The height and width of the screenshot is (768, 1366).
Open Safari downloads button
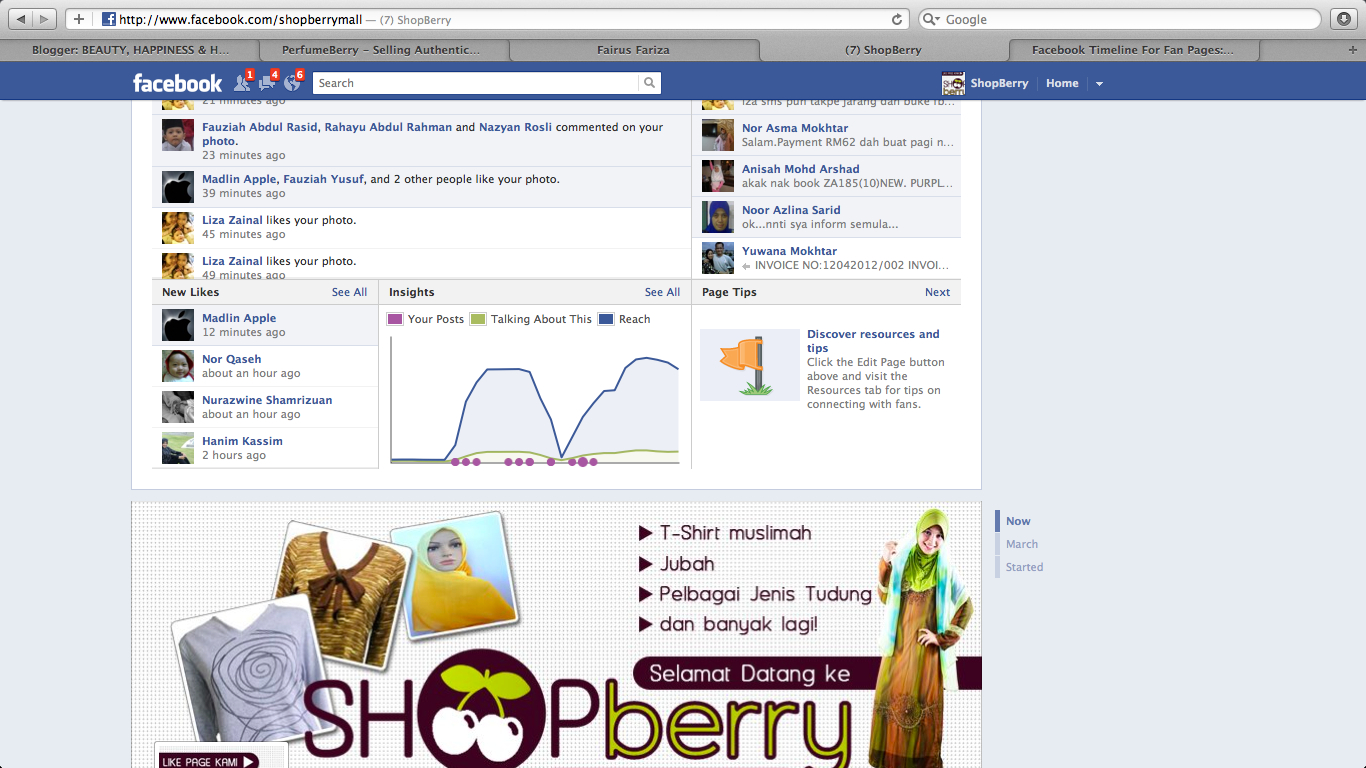coord(1343,19)
